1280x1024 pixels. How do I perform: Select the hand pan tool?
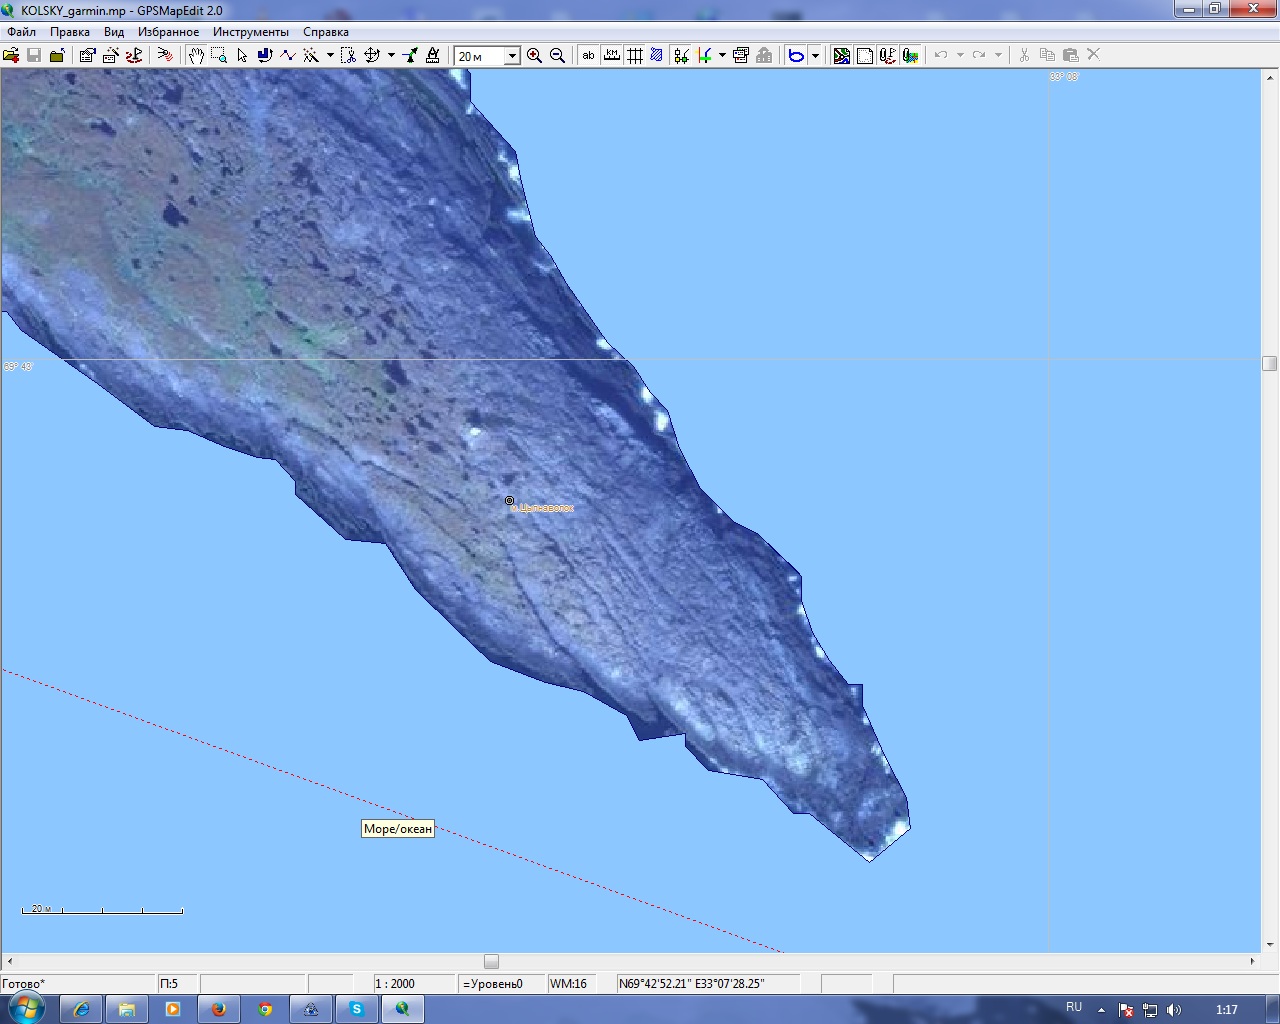pos(196,56)
